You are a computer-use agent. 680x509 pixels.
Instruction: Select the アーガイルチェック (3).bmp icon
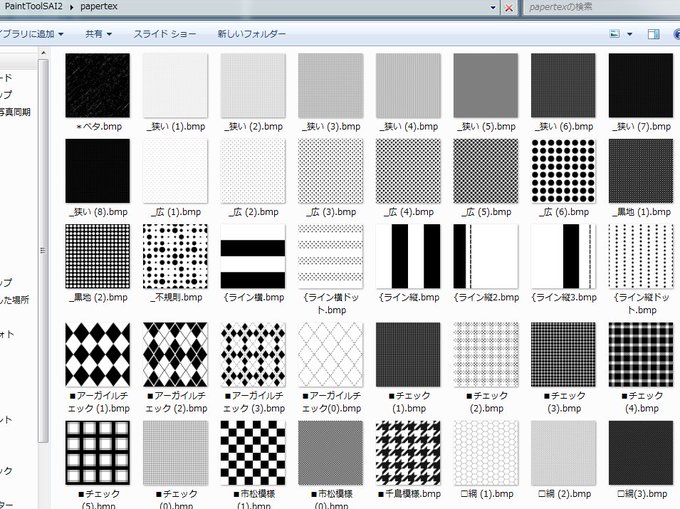[253, 354]
